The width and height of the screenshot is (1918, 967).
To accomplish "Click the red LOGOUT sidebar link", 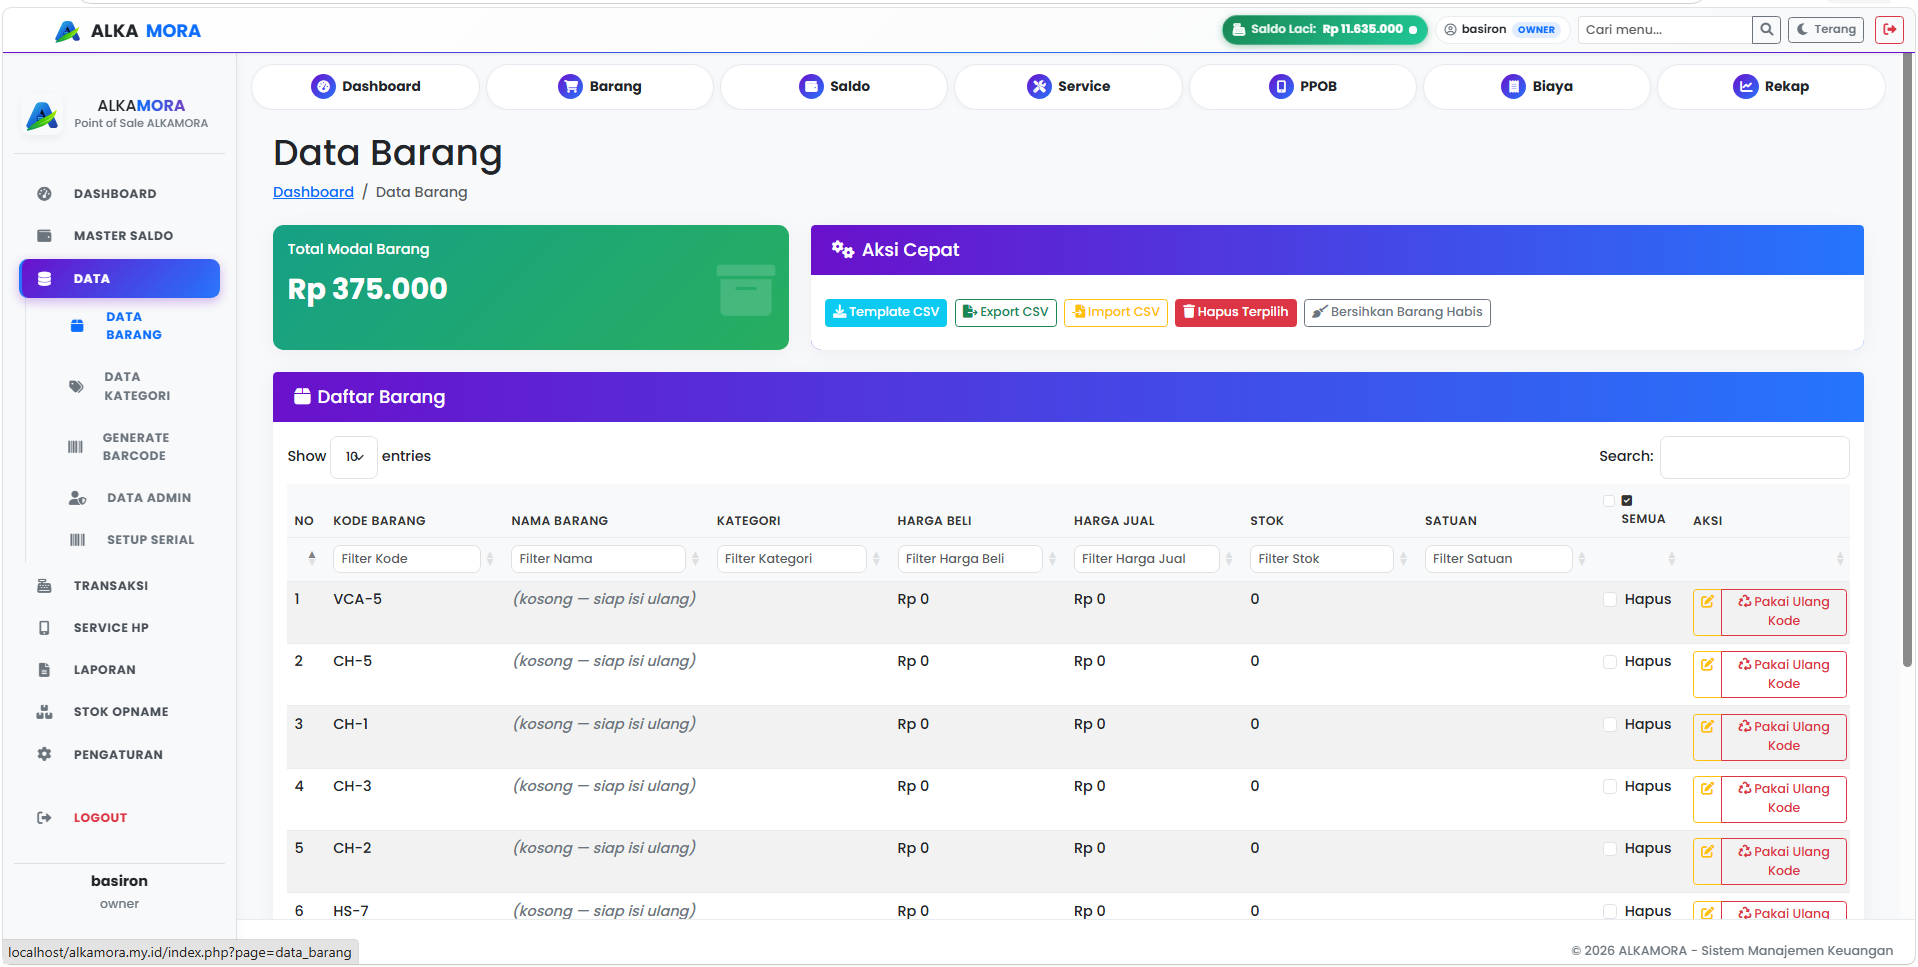I will 100,817.
